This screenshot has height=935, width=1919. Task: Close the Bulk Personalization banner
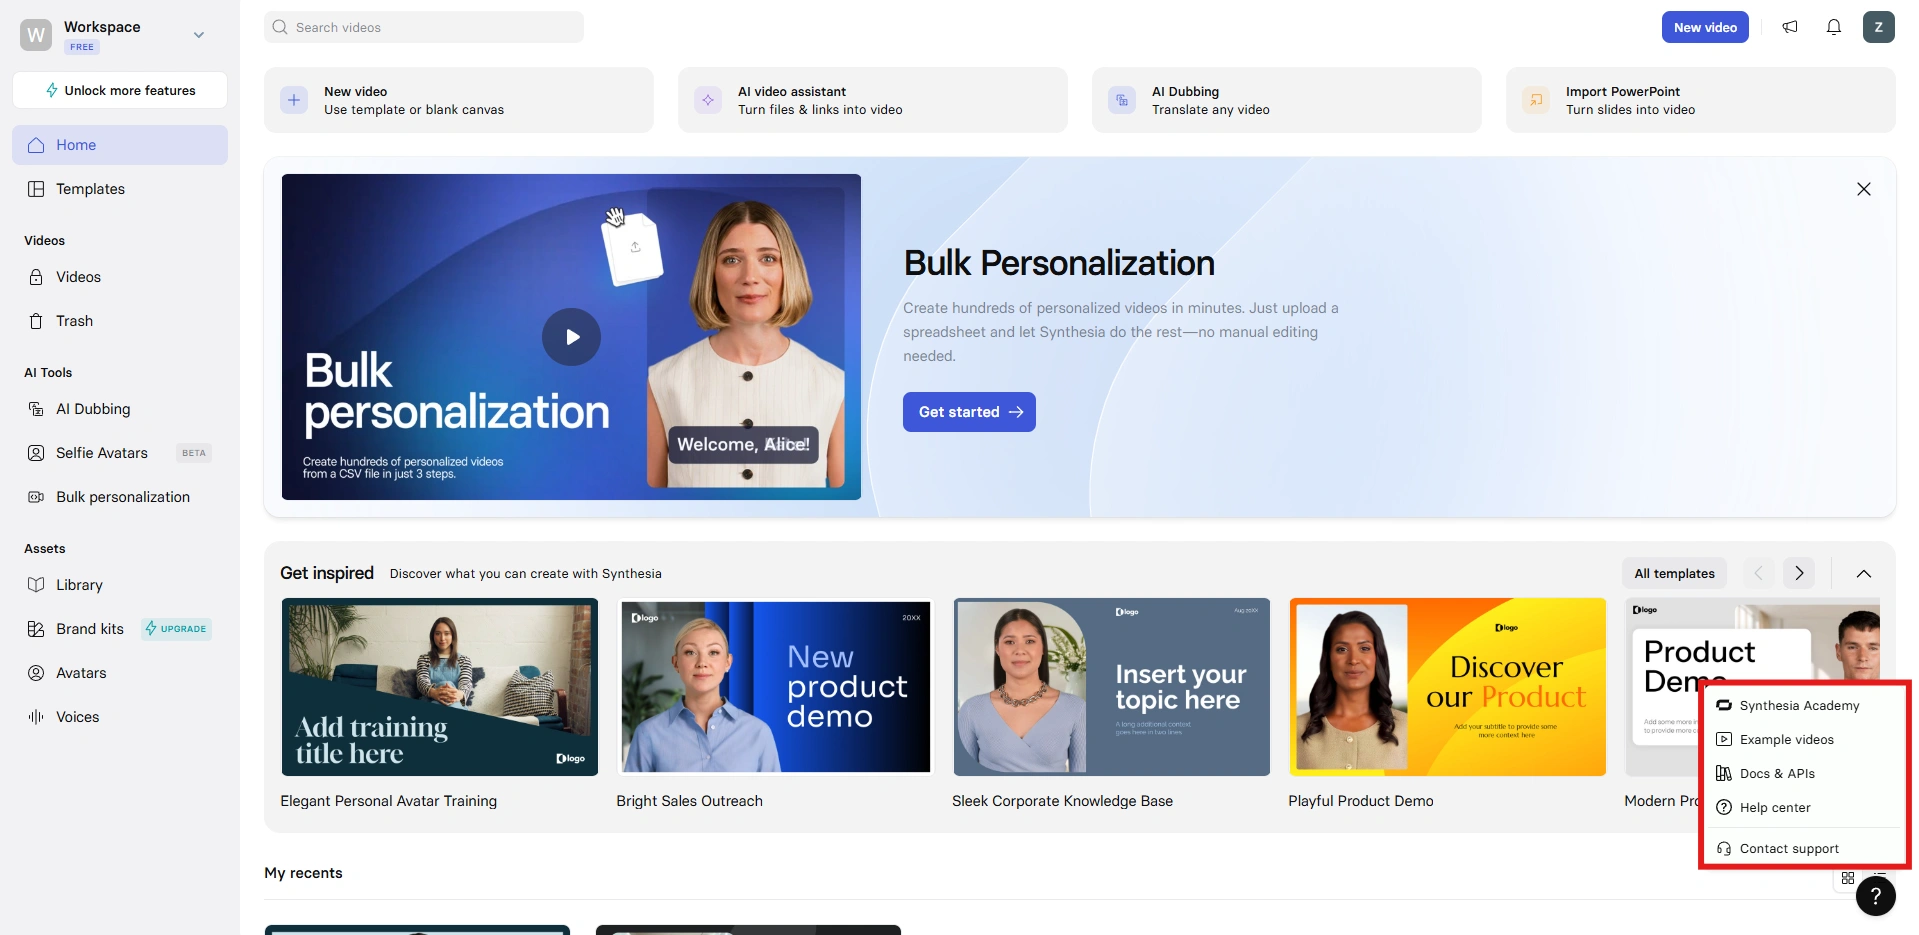pyautogui.click(x=1864, y=189)
